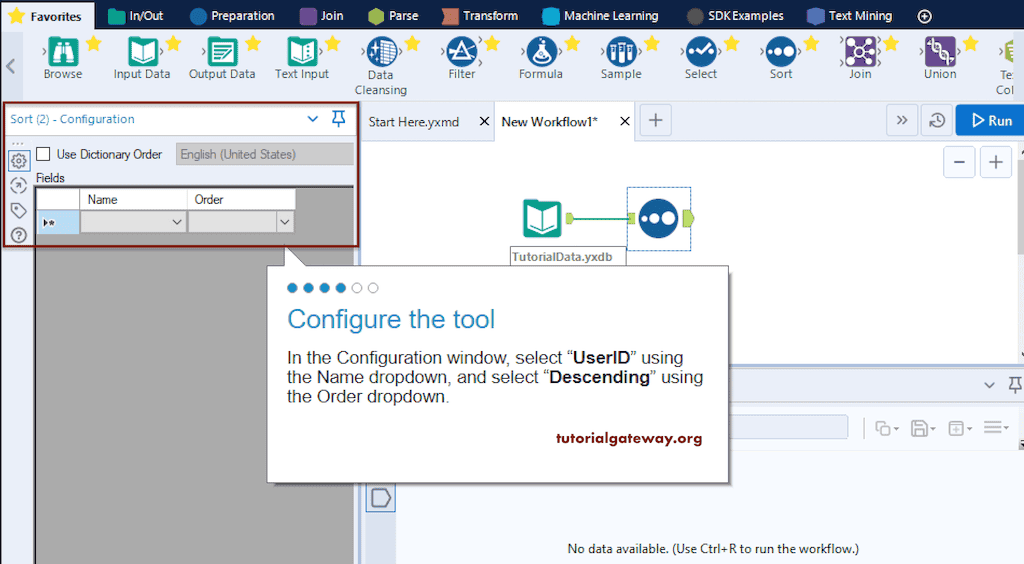1024x564 pixels.
Task: Select the Browse tool icon
Action: (63, 52)
